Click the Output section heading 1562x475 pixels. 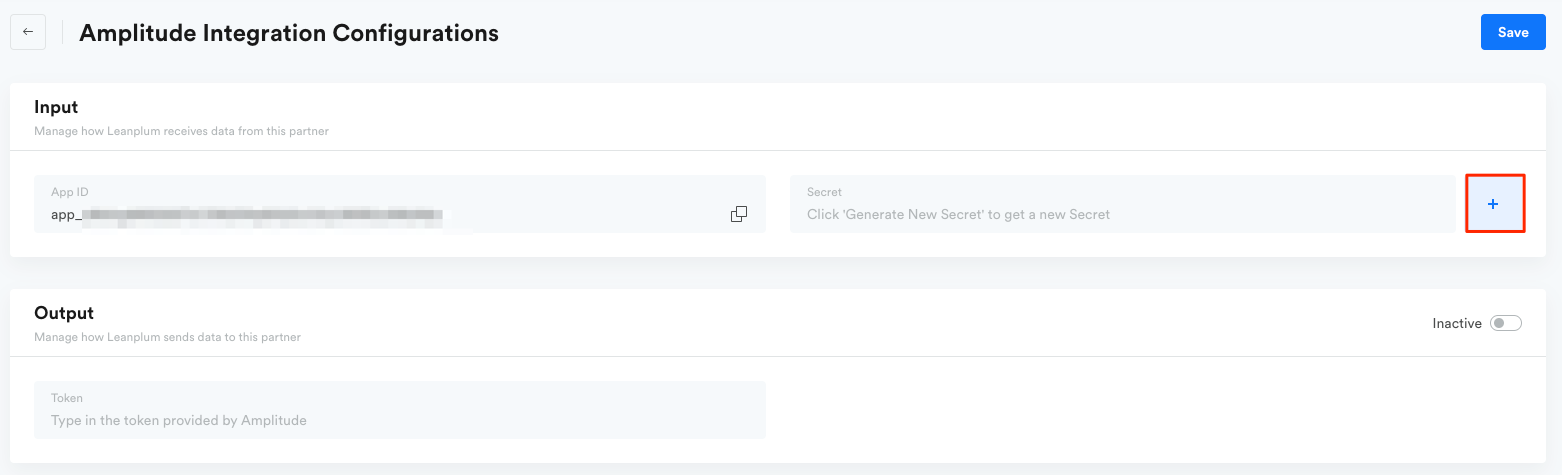click(64, 313)
